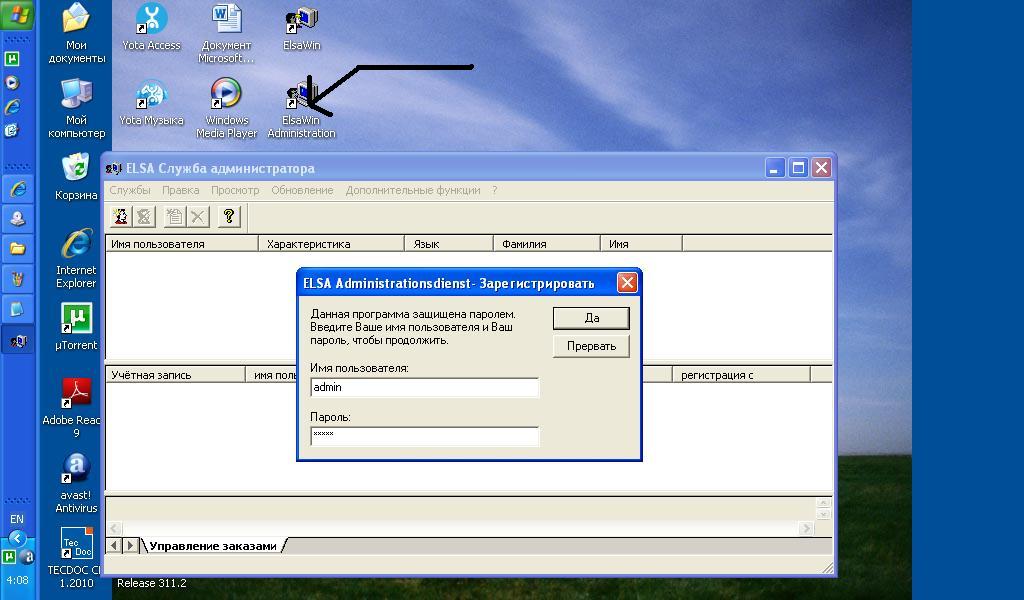1024x600 pixels.
Task: Open the Корзина recycle bin icon
Action: tap(76, 168)
